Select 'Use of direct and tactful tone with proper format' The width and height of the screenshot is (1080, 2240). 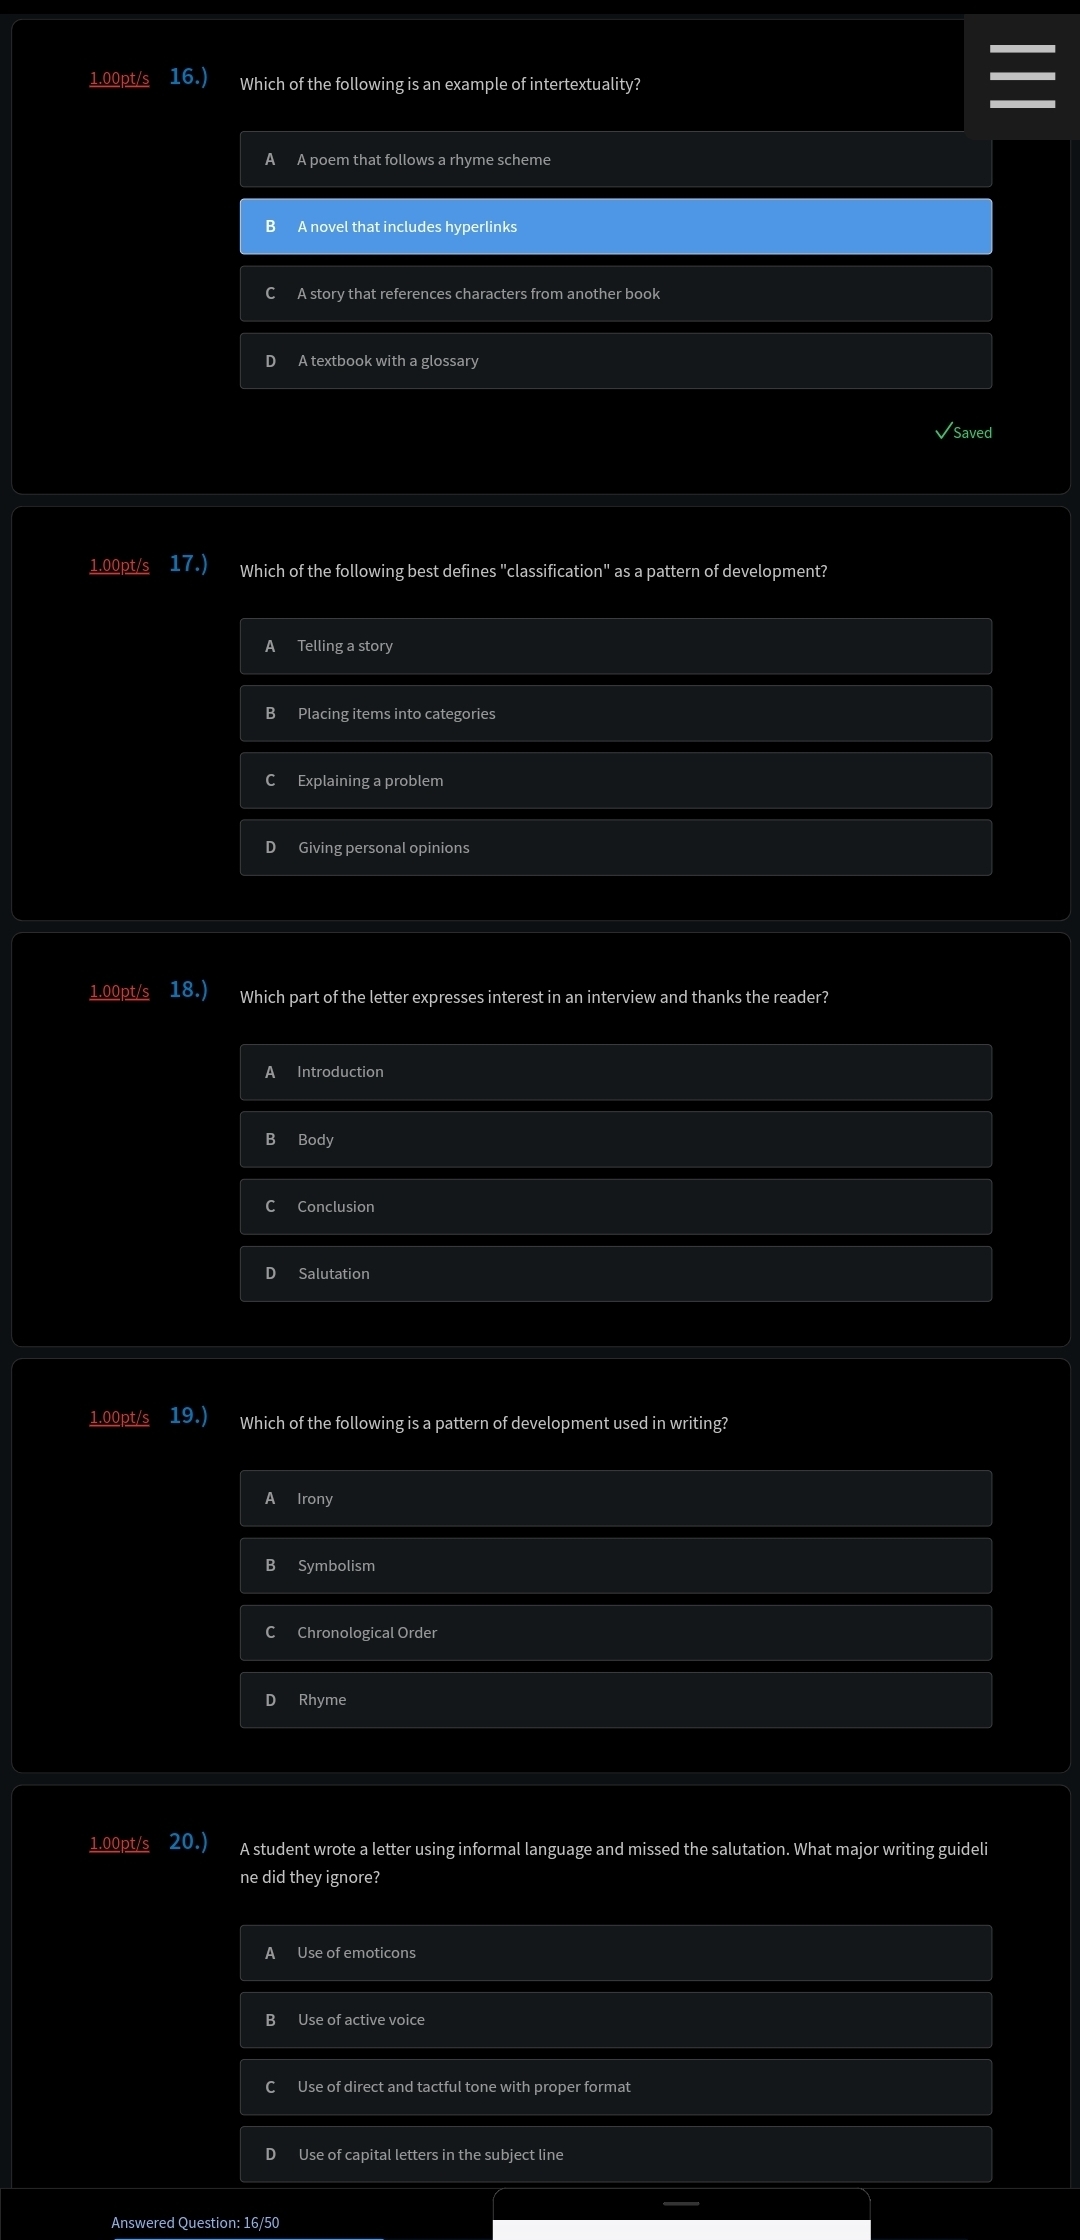tap(616, 2086)
